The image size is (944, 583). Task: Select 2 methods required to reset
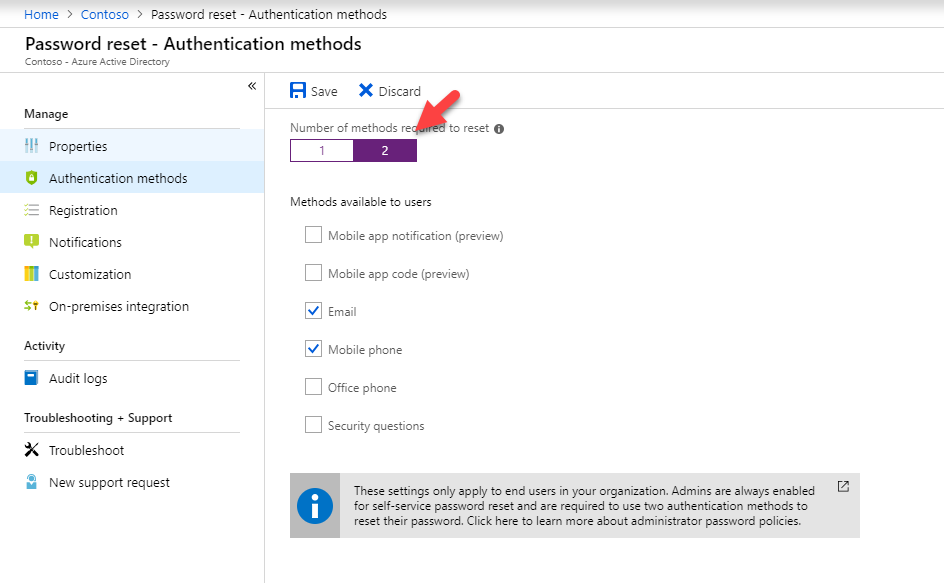click(x=385, y=151)
